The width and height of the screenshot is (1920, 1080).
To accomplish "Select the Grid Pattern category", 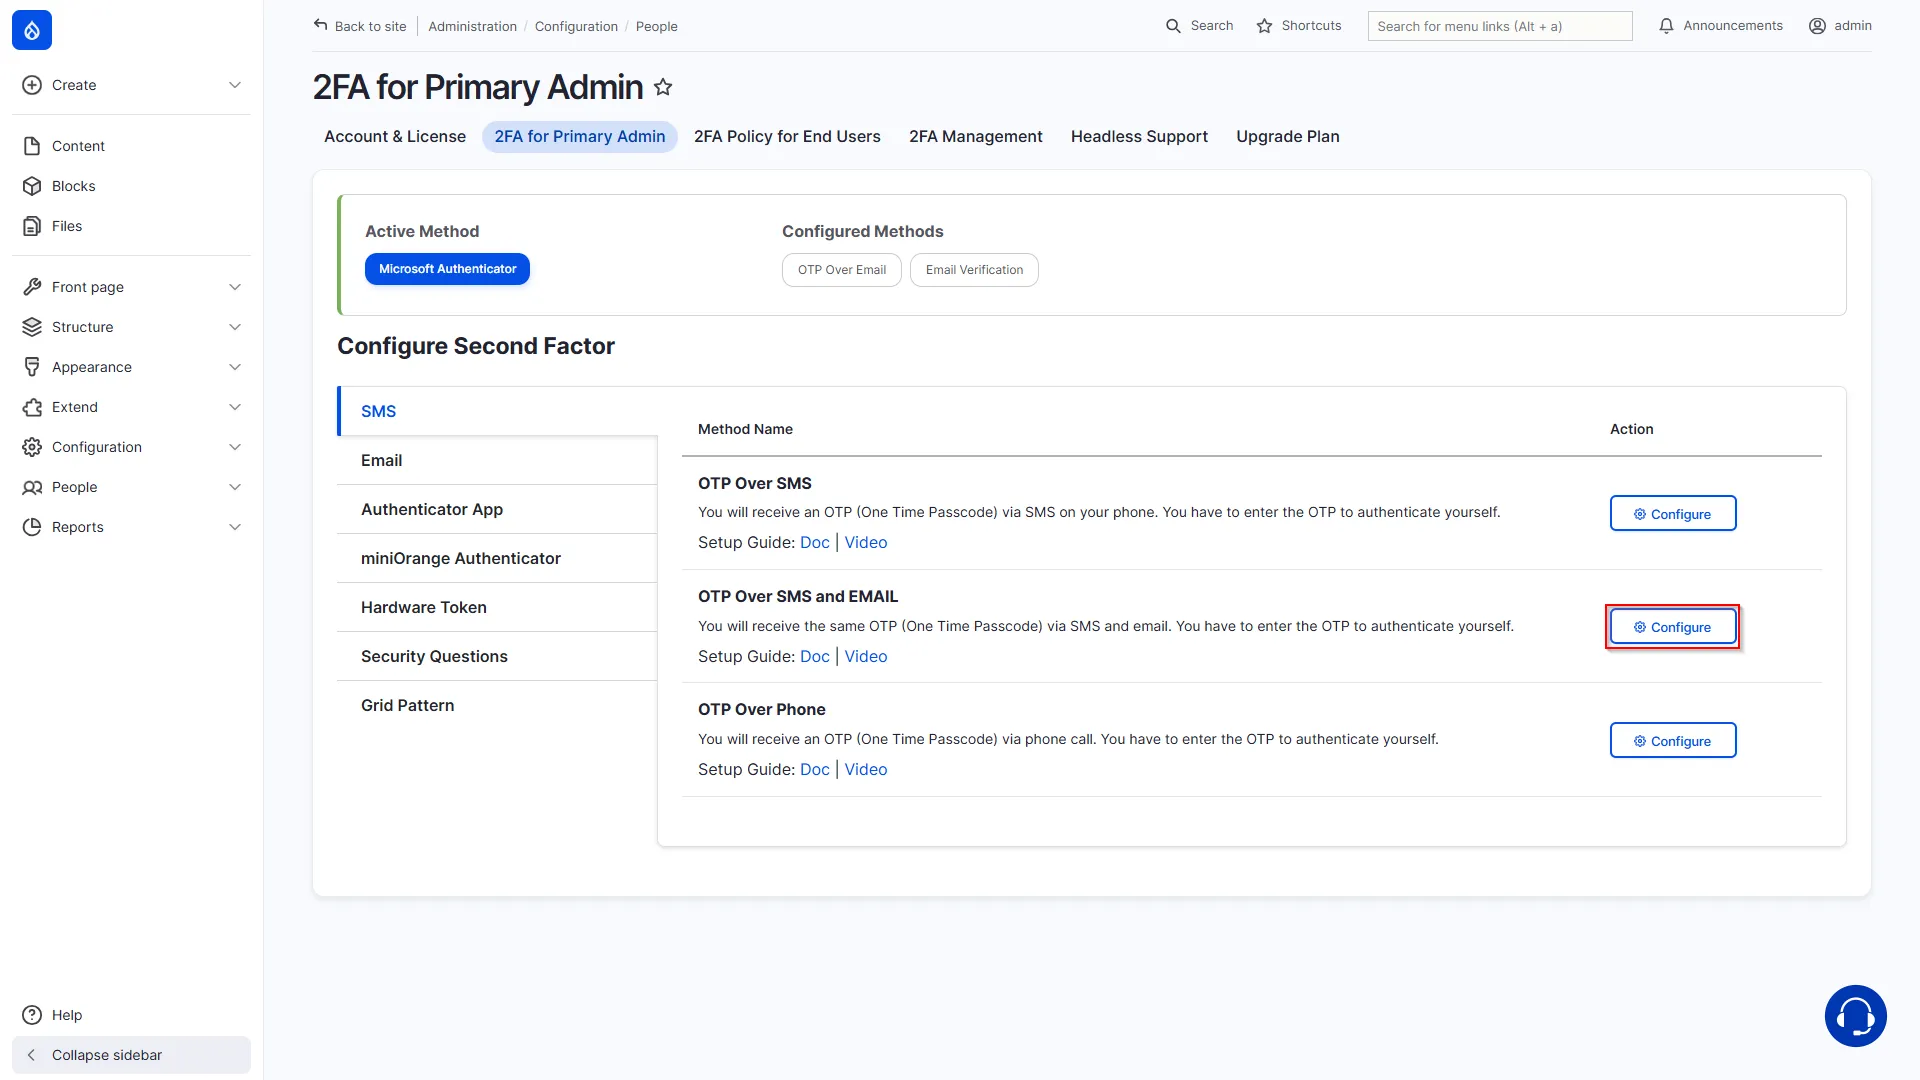I will coord(498,705).
